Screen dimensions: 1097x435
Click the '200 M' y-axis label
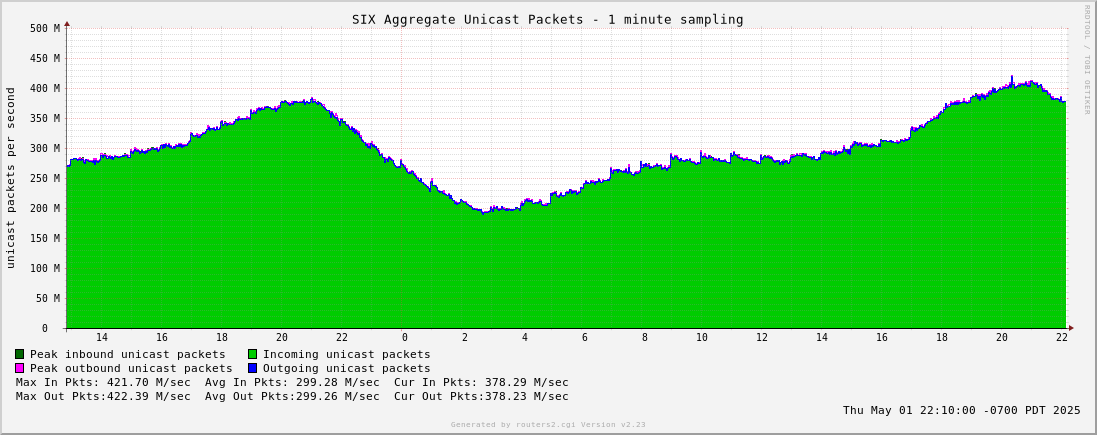coord(45,208)
